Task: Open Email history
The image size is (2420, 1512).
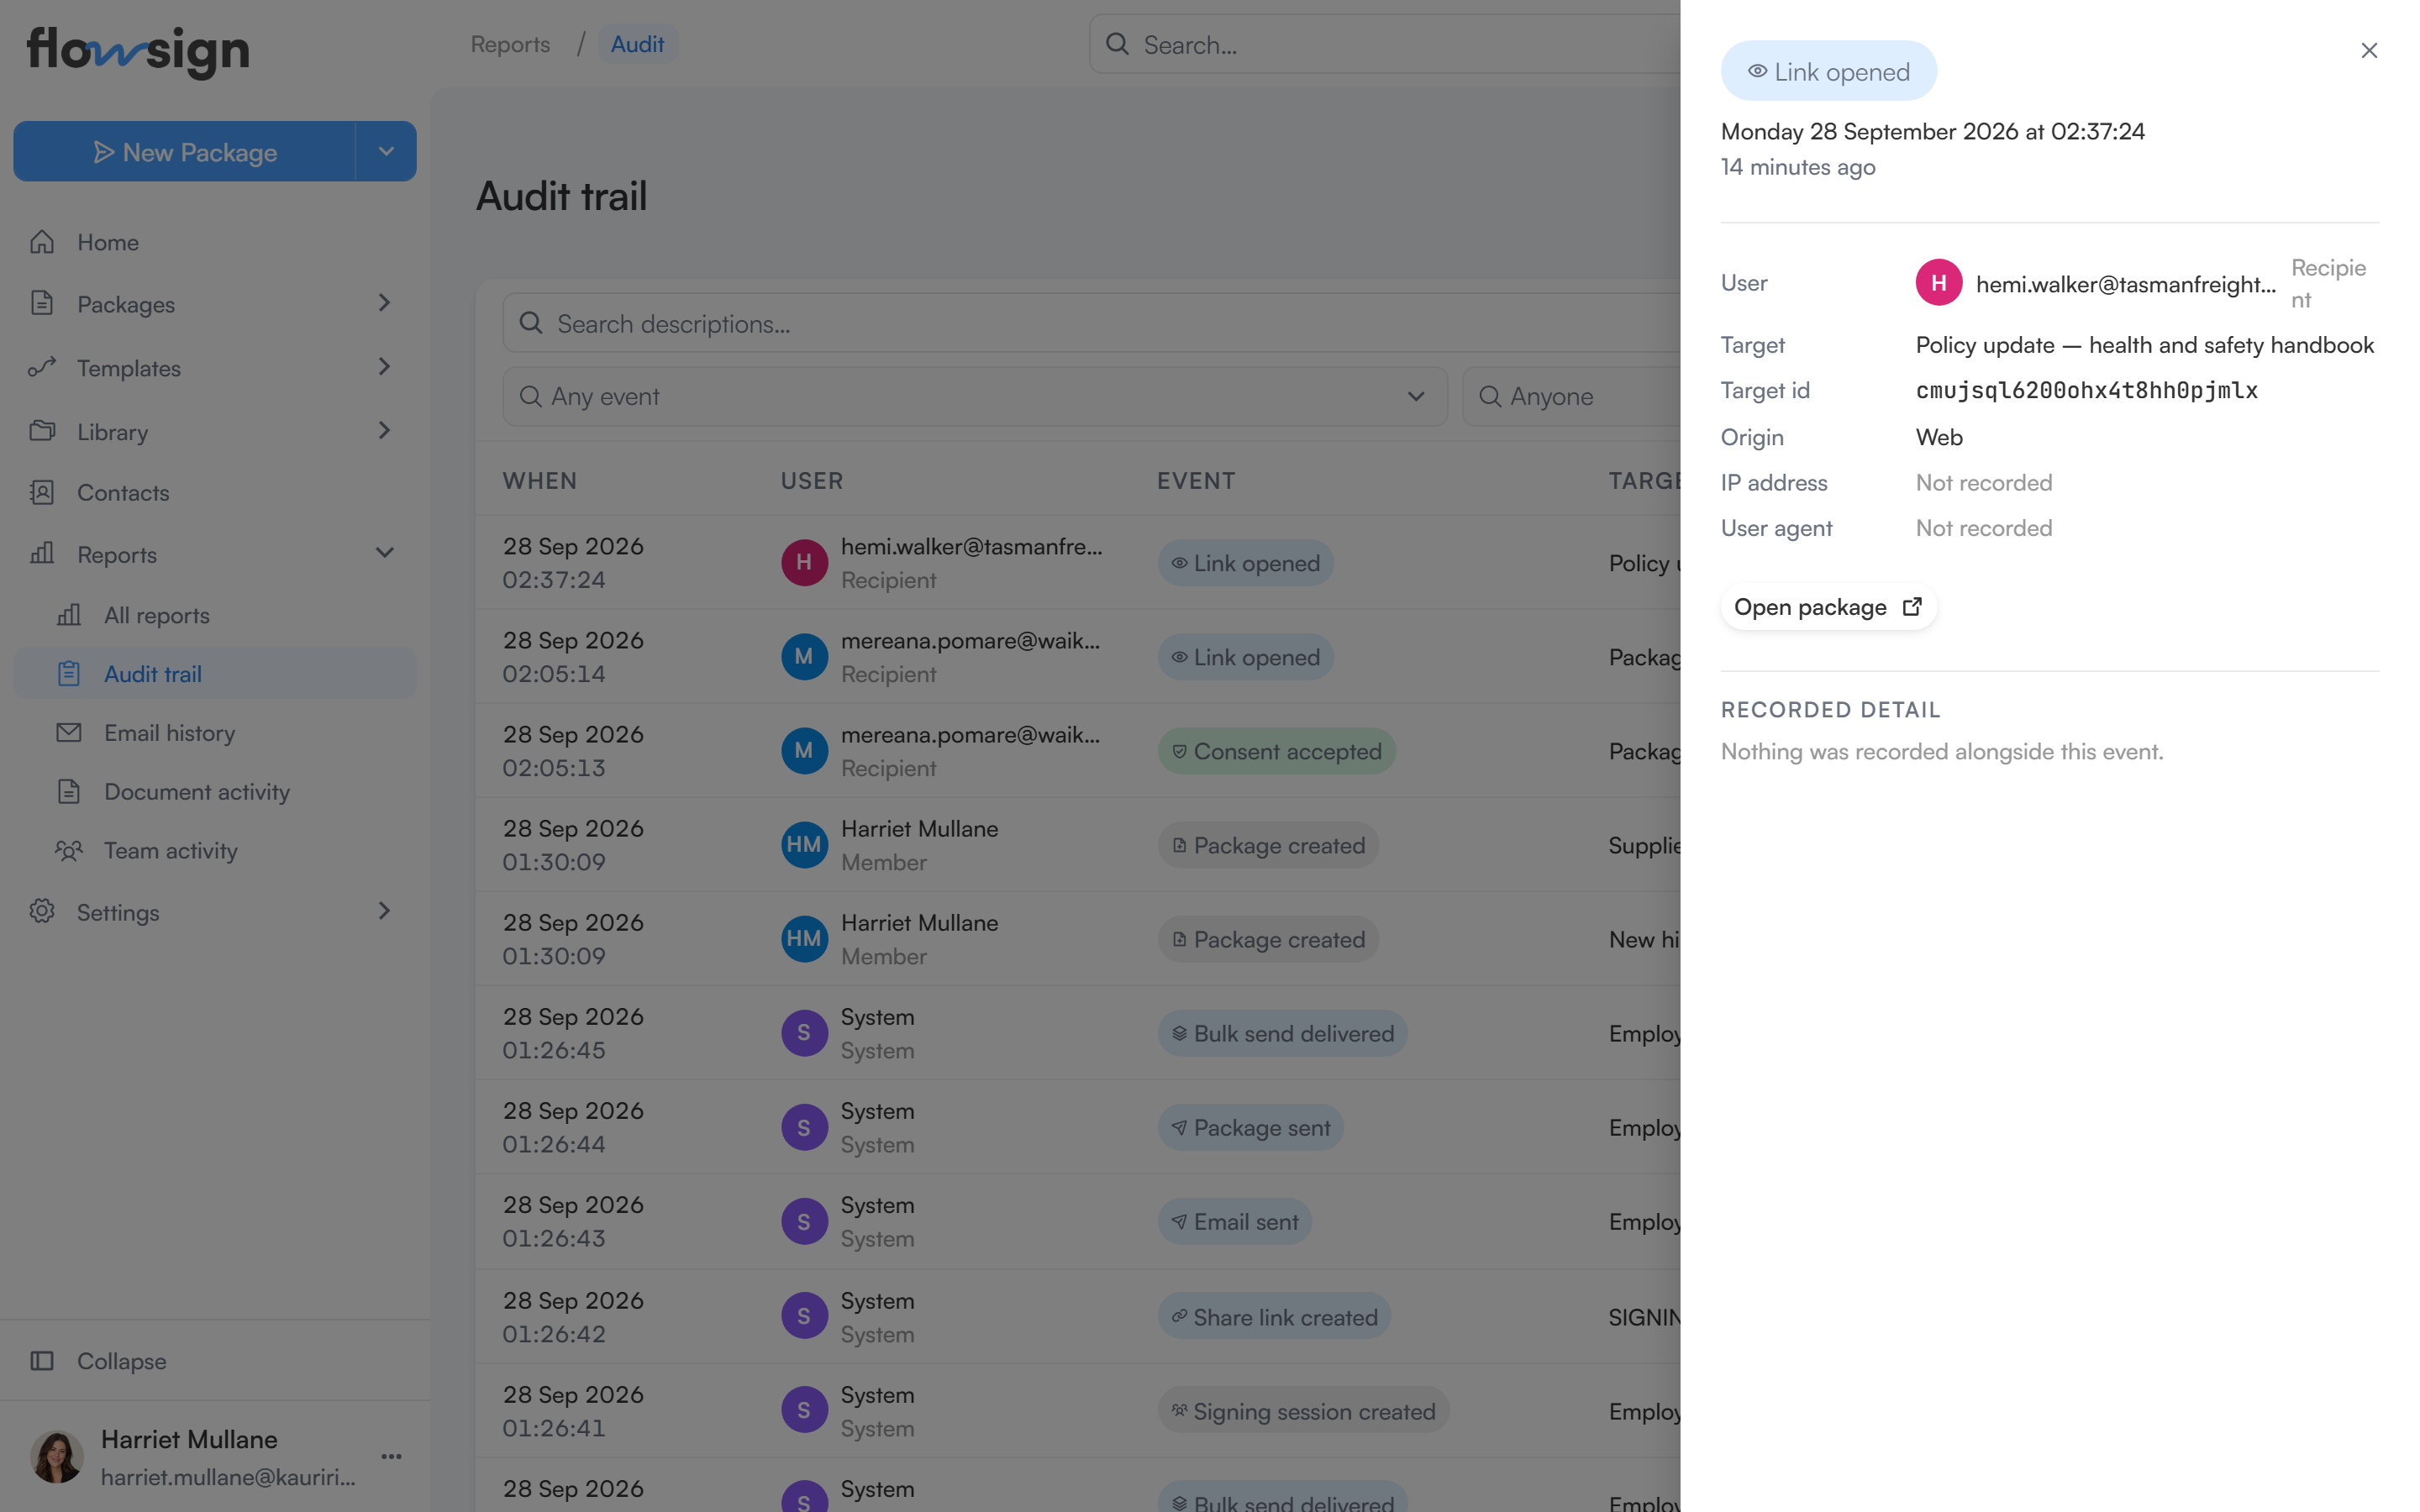Action: (x=214, y=733)
